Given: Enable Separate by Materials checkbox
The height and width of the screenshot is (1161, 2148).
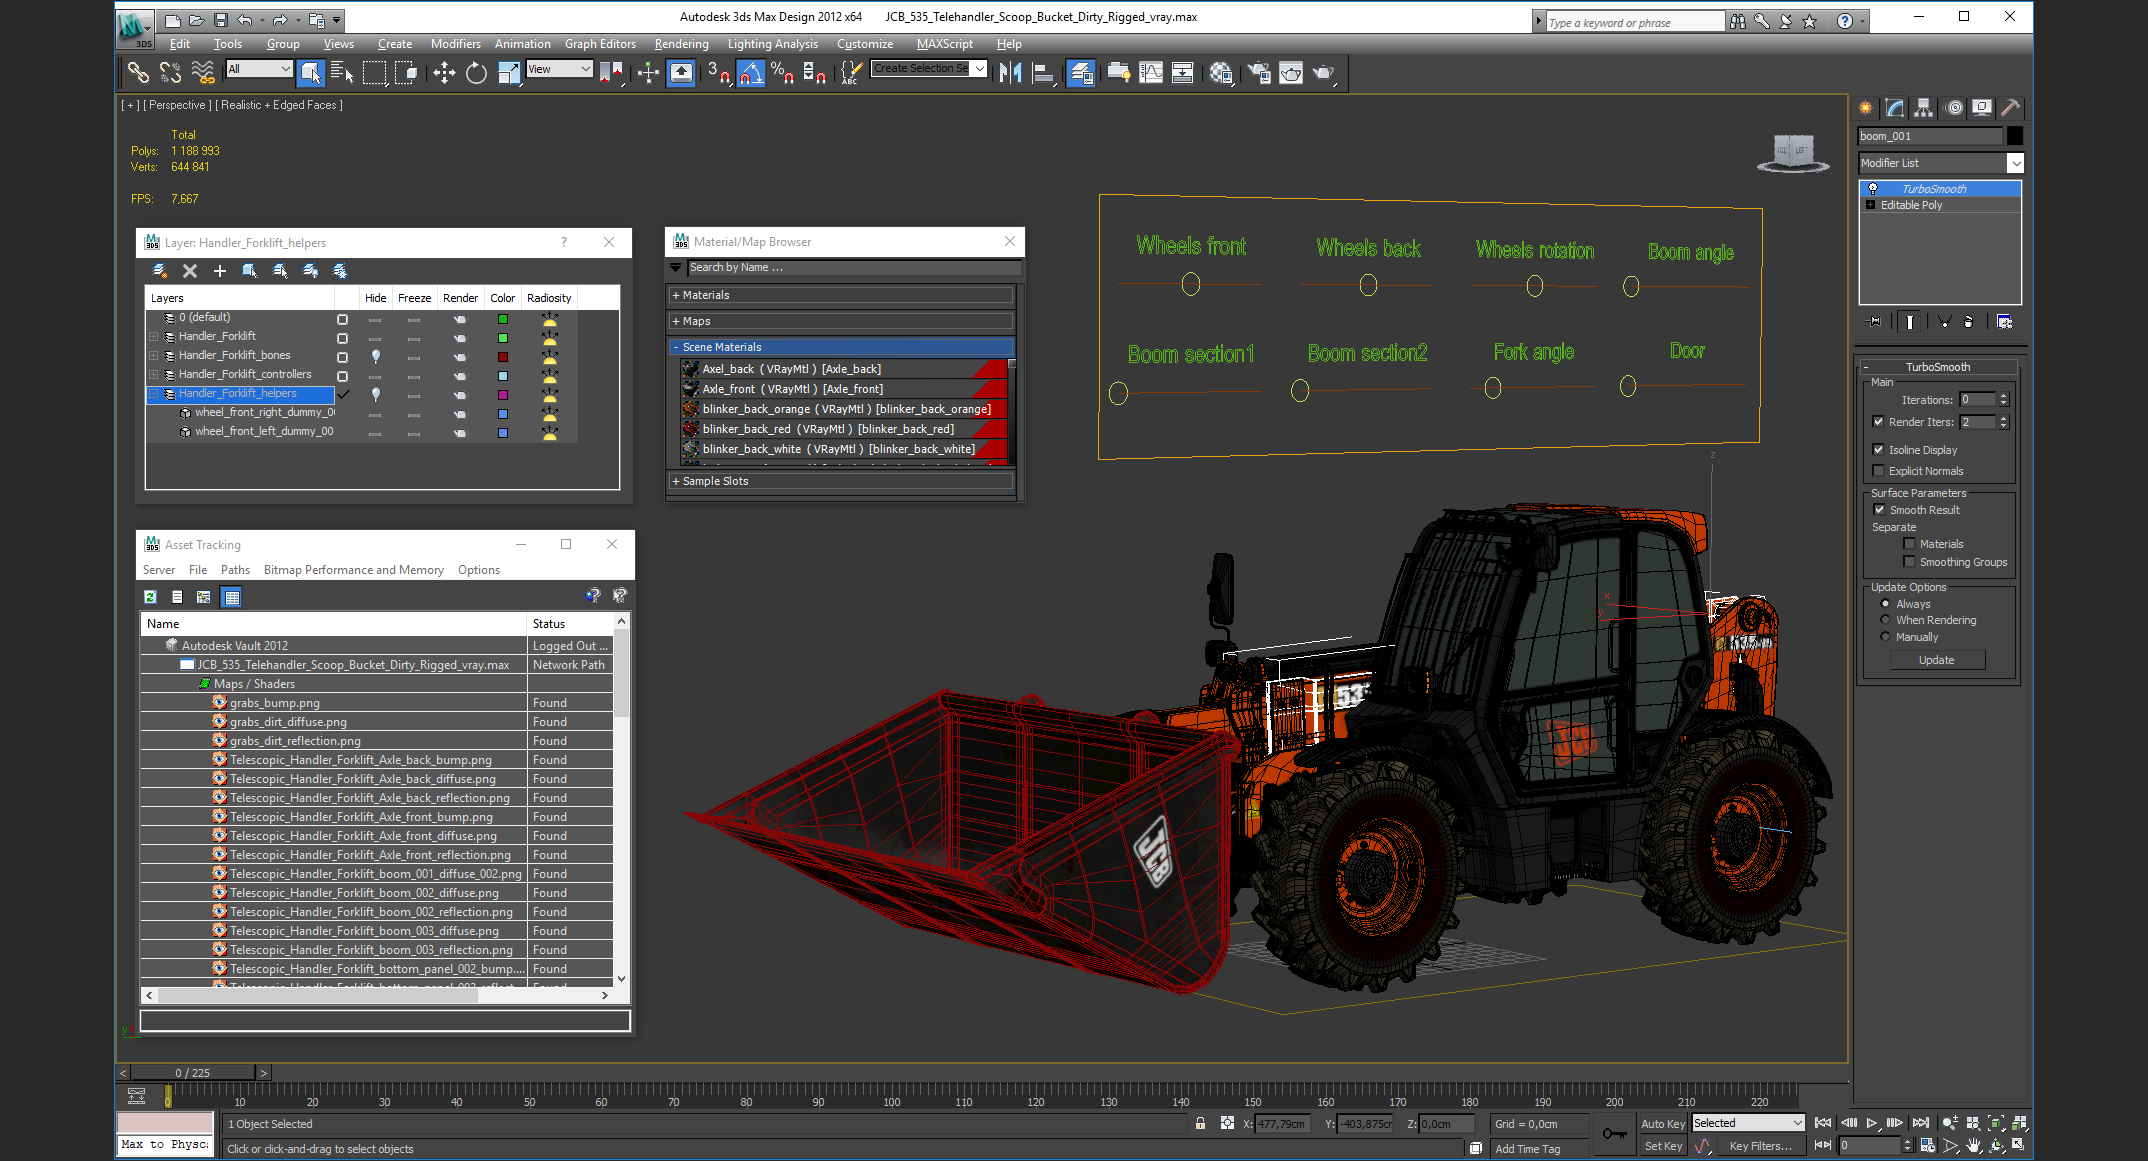Looking at the screenshot, I should pos(1909,544).
